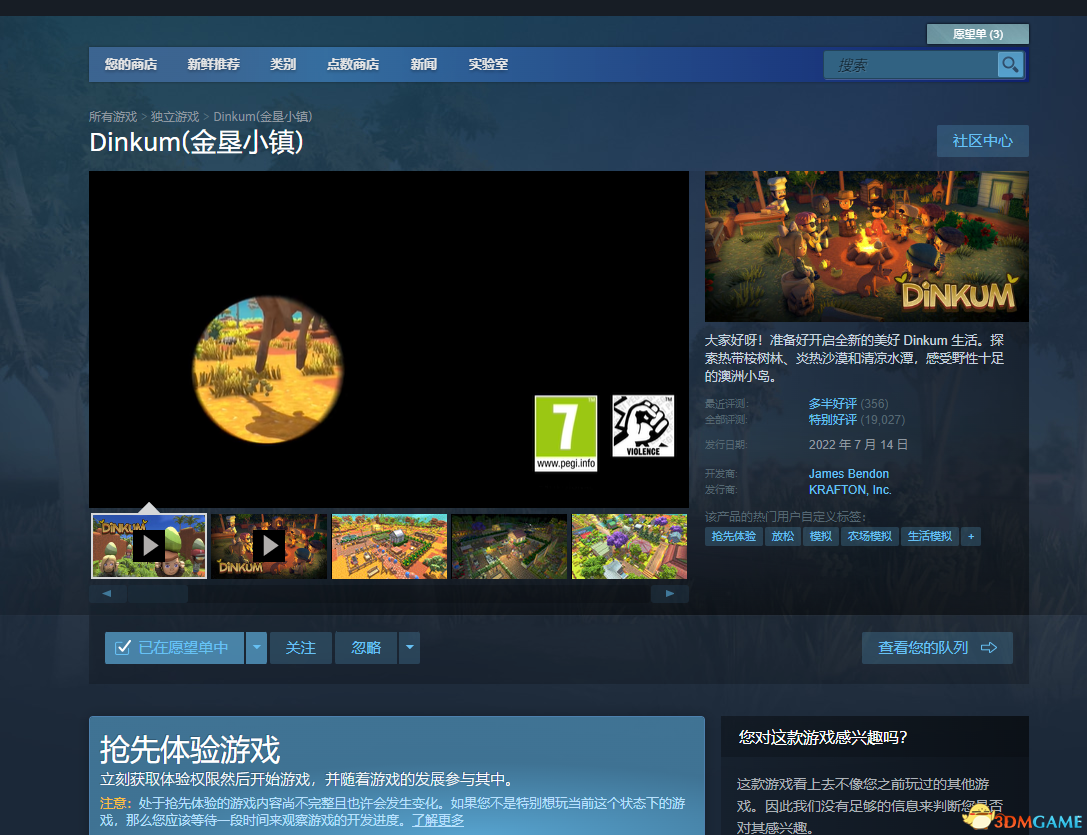Play the second Dinkum trailer thumbnail
The image size is (1087, 835).
[x=269, y=546]
